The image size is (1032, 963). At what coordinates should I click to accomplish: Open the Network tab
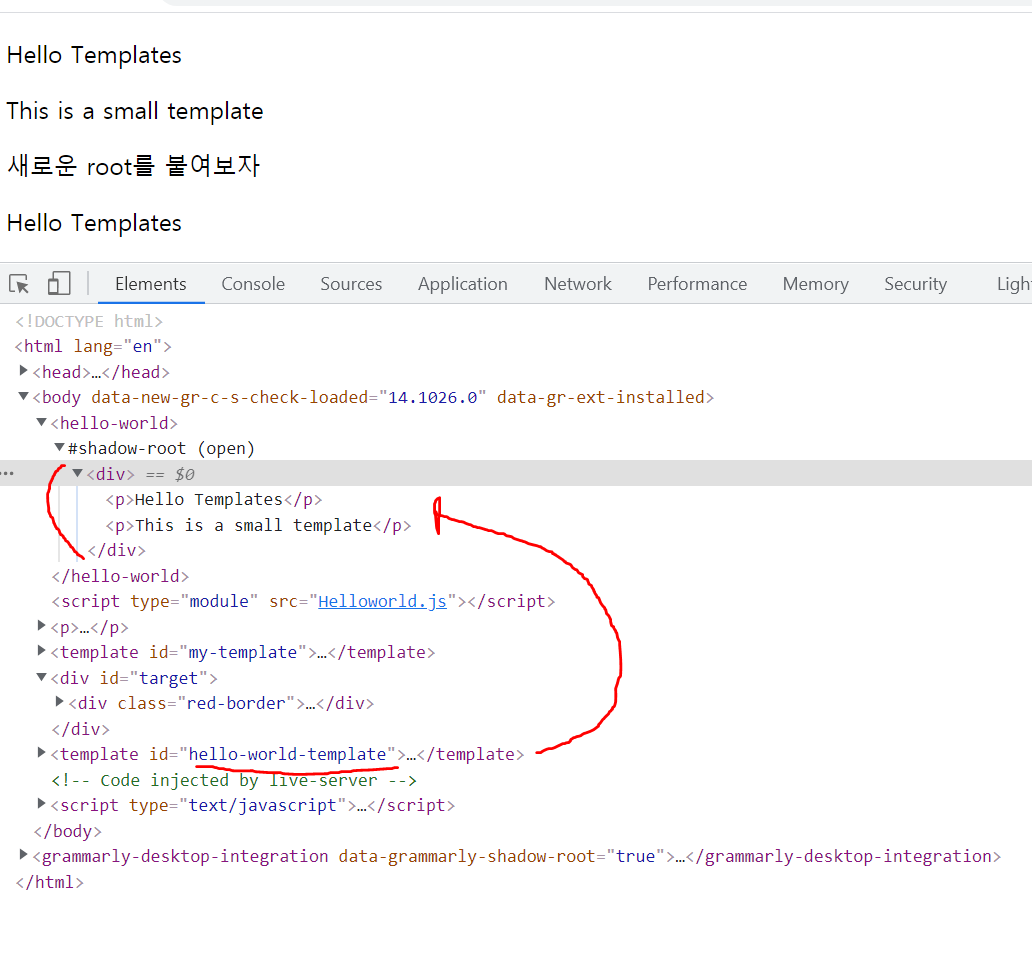[x=577, y=284]
